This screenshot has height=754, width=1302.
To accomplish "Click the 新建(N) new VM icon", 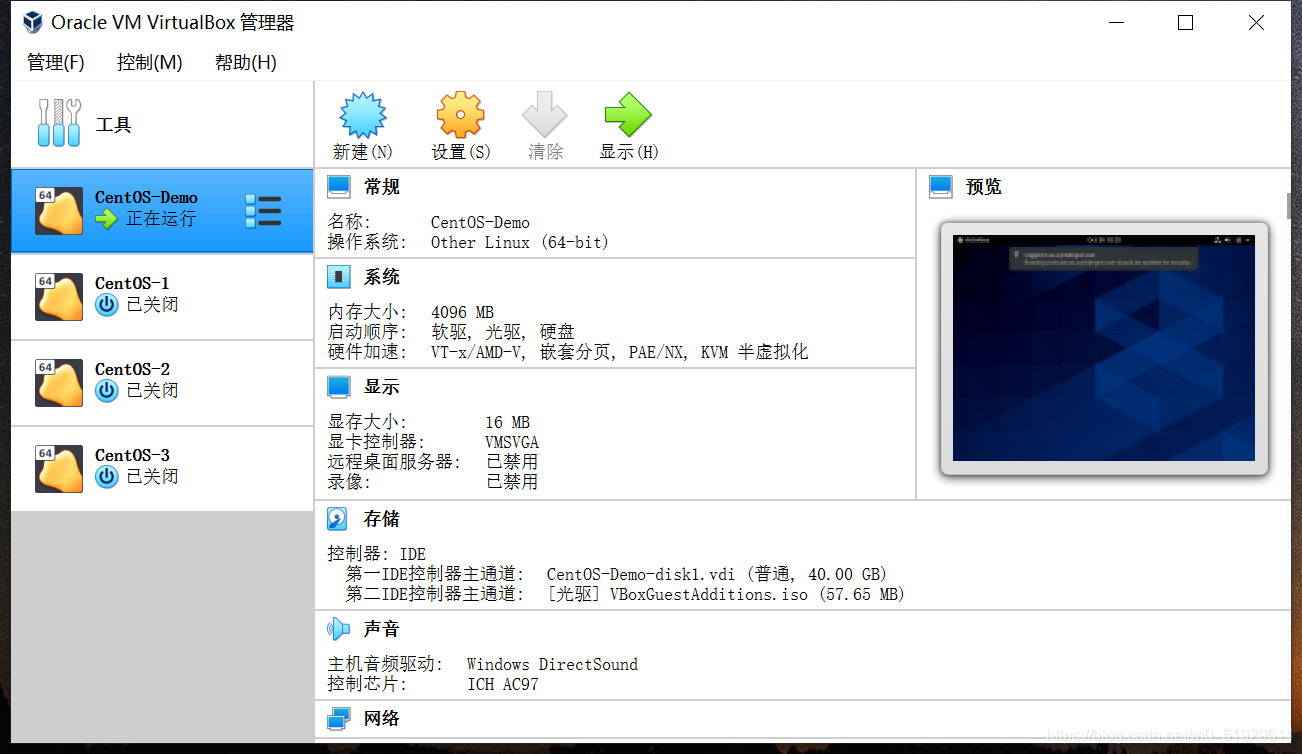I will tap(362, 115).
